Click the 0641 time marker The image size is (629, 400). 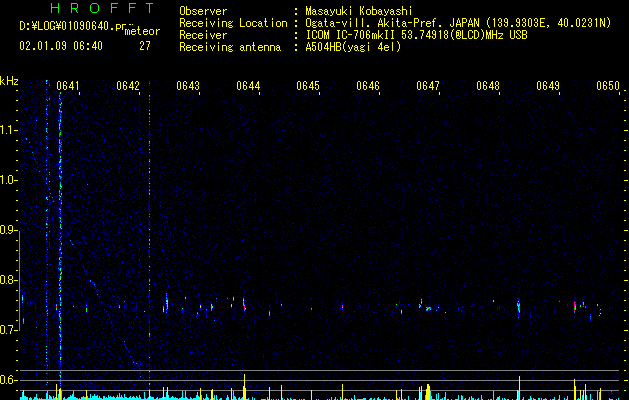tap(68, 86)
